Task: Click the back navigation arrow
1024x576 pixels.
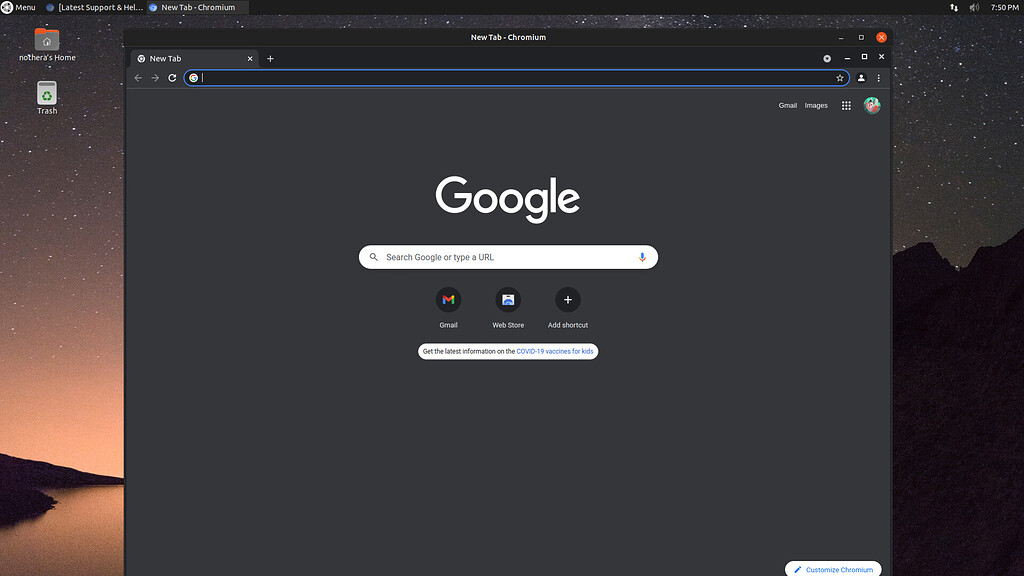Action: click(x=137, y=77)
